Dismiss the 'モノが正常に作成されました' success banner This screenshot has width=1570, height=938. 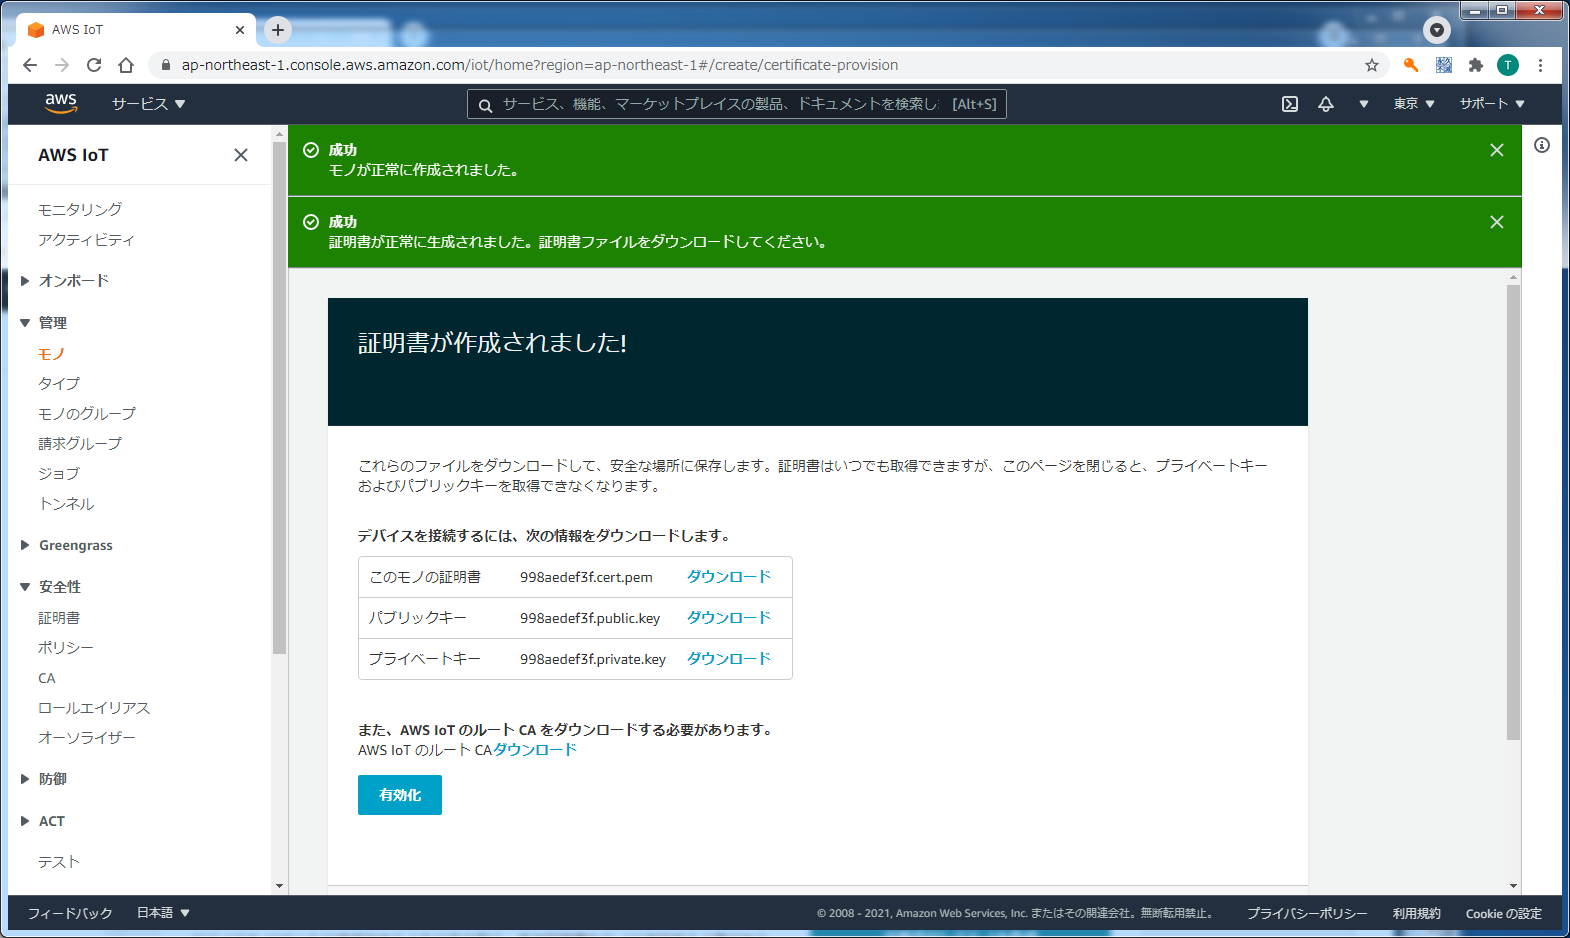pyautogui.click(x=1497, y=150)
